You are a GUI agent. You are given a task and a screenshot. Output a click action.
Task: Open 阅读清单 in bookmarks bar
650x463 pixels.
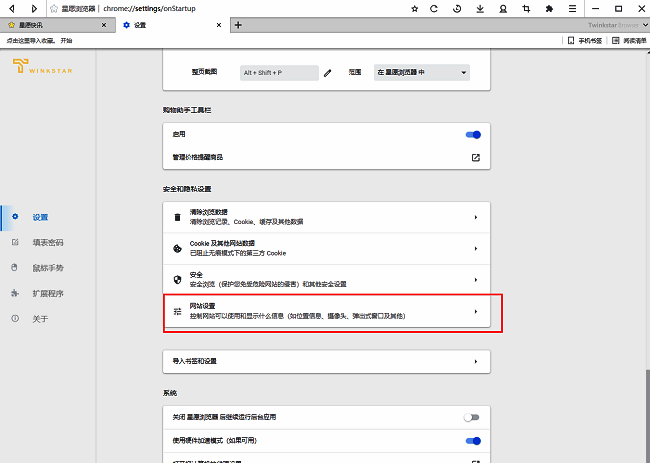[x=629, y=41]
